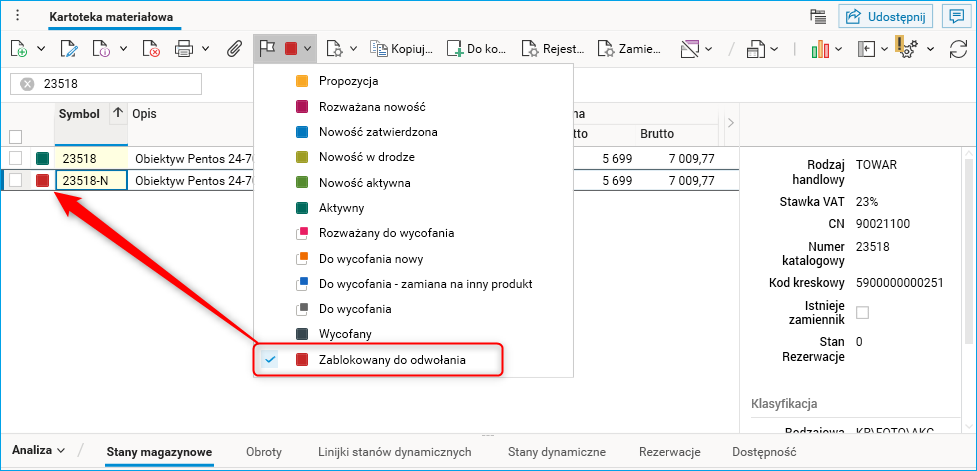Tick the select-all checkbox in table header
The width and height of the screenshot is (977, 471).
[x=16, y=136]
